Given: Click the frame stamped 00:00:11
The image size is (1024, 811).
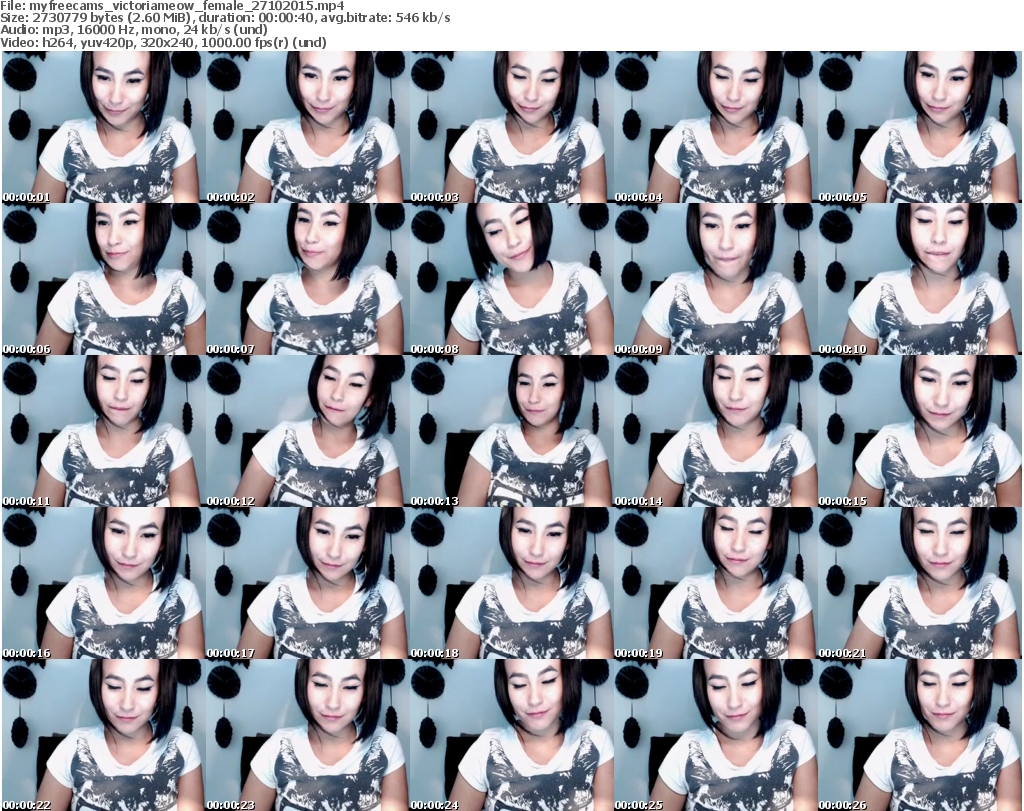Looking at the screenshot, I should click(x=103, y=431).
